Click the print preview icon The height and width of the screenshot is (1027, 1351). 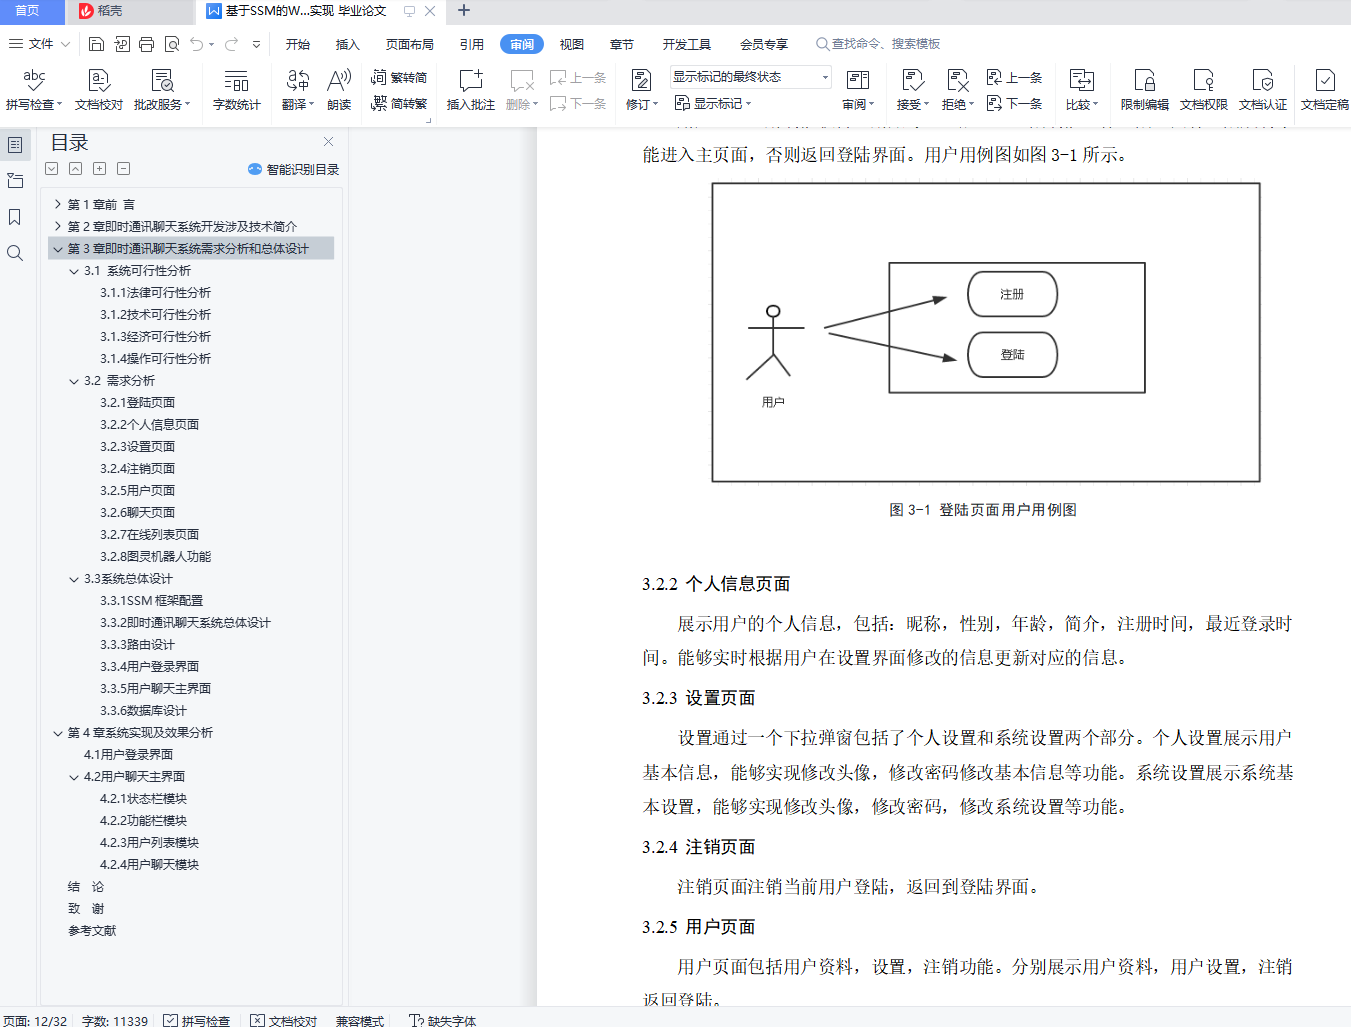click(x=172, y=44)
